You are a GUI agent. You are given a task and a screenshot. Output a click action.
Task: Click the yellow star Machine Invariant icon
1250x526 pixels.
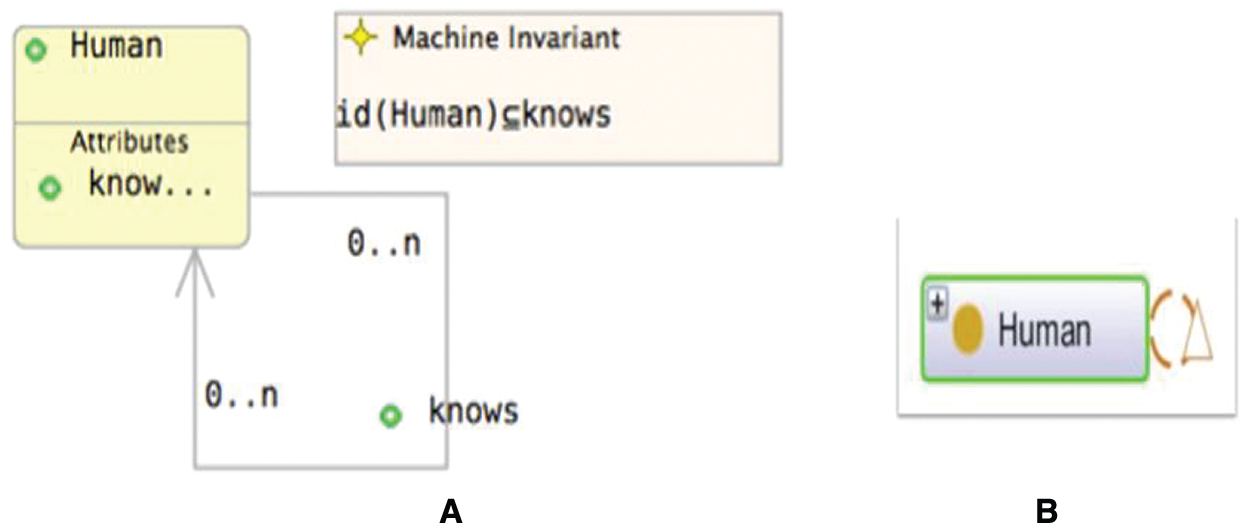[x=361, y=38]
